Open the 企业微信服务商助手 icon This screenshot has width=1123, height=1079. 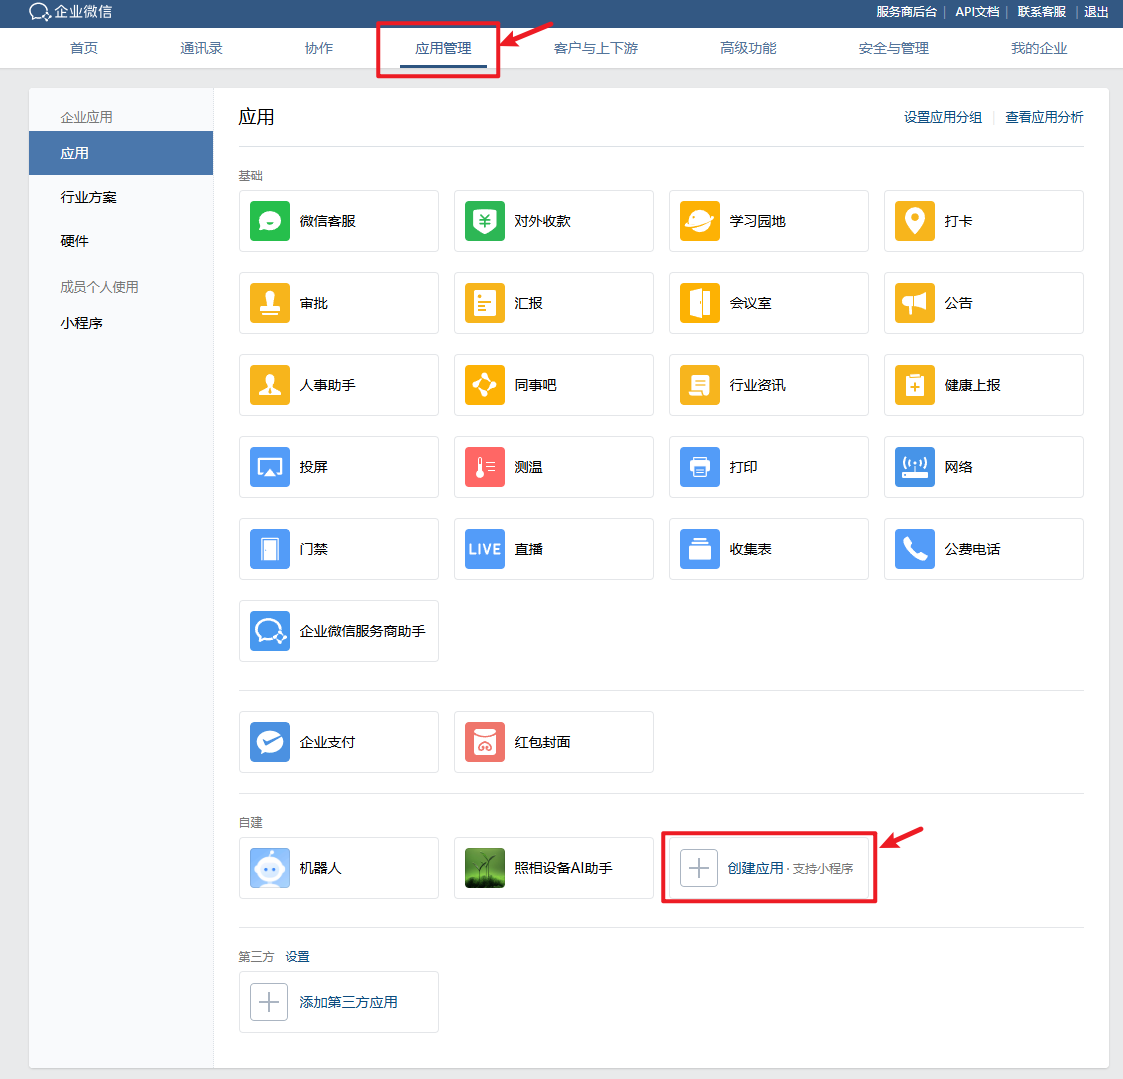[x=269, y=631]
